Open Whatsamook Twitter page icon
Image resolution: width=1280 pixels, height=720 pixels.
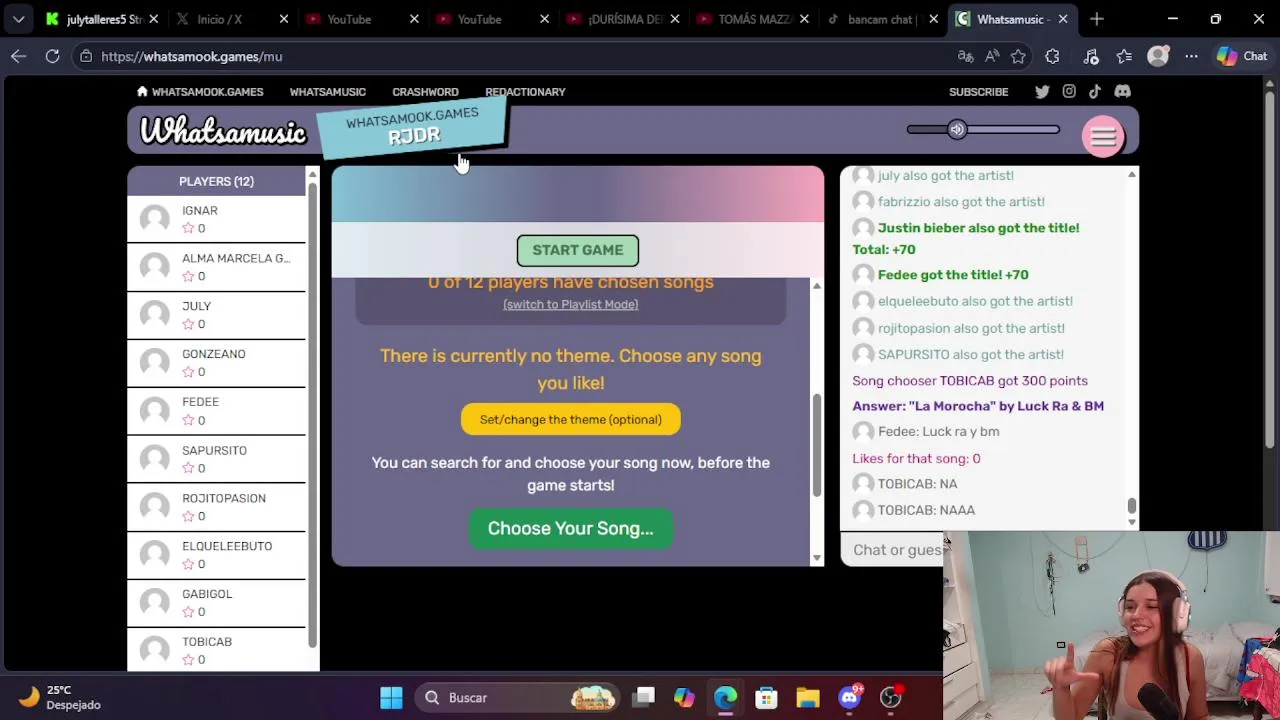pos(1042,92)
